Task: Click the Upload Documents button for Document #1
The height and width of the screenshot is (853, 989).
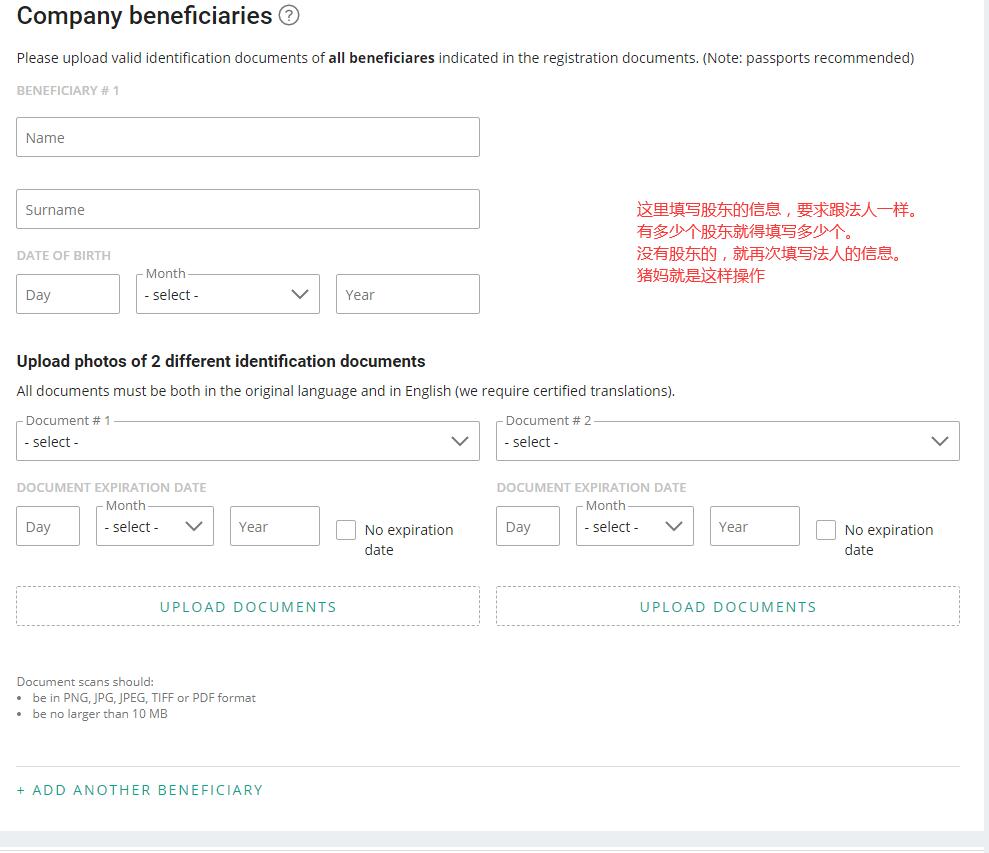Action: click(x=247, y=606)
